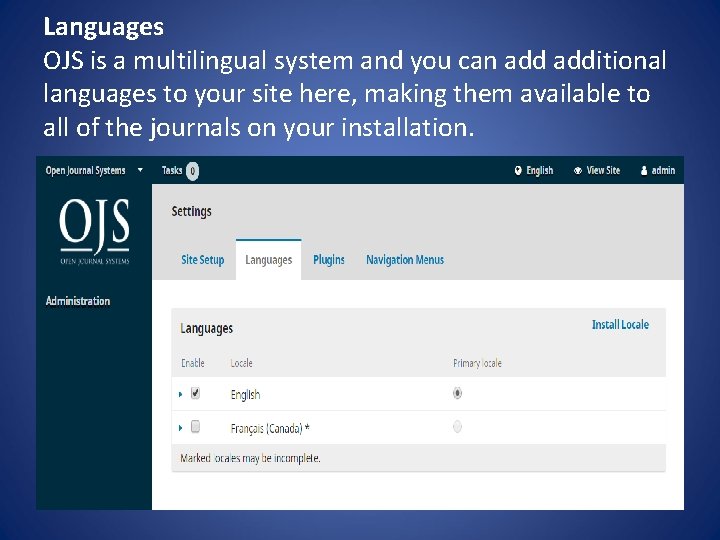Open the Tasks menu item
720x540 pixels.
point(172,170)
